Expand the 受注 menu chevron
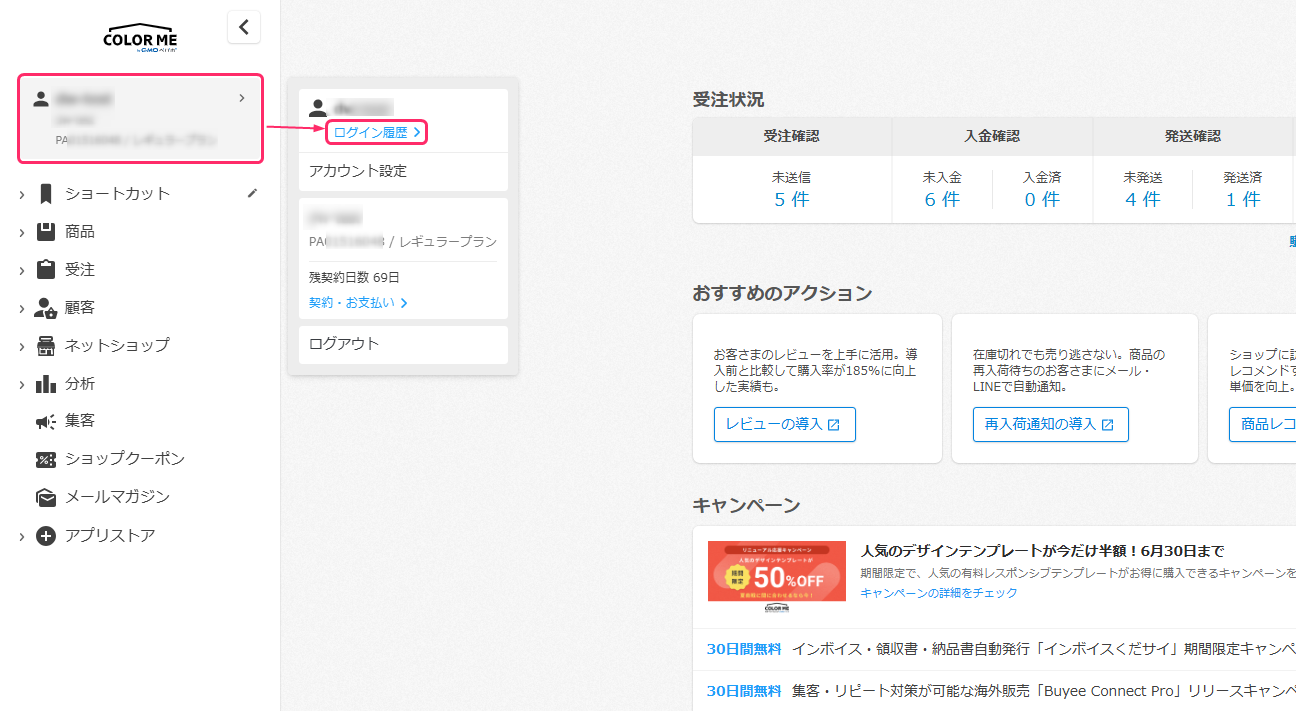The image size is (1296, 711). click(x=22, y=270)
